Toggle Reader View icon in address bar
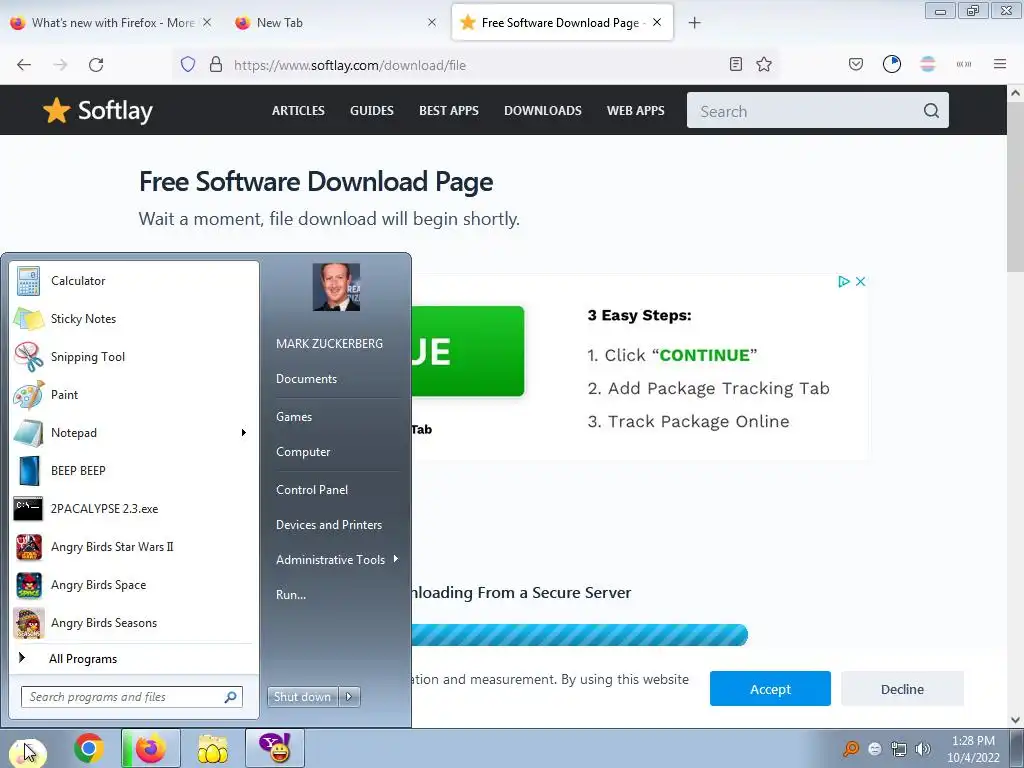 736,64
